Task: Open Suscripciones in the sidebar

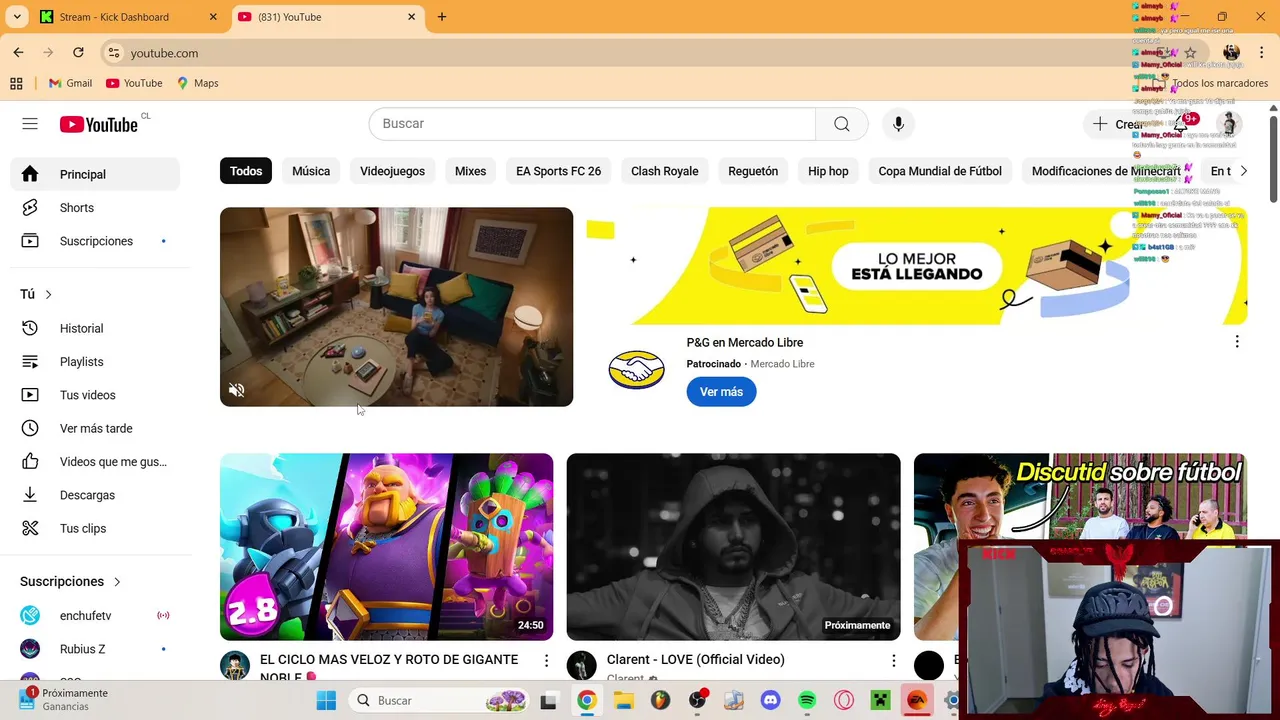Action: 95,241
